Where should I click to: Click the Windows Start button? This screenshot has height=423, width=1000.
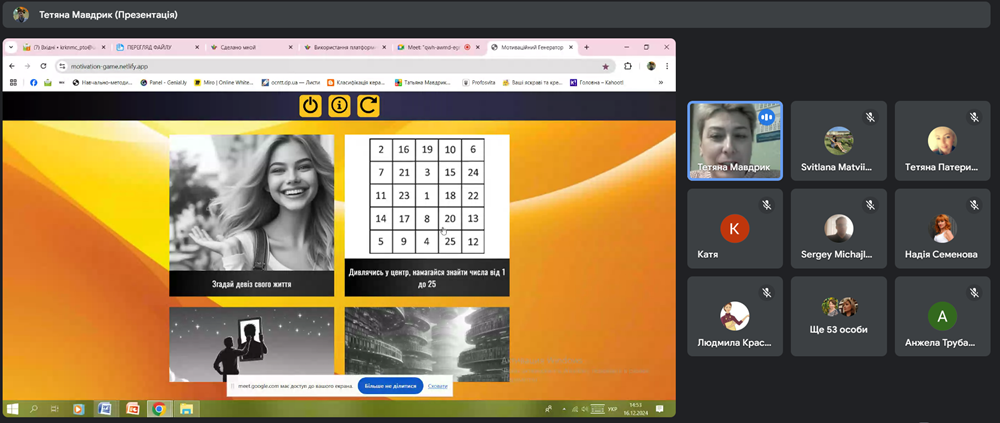click(x=13, y=409)
